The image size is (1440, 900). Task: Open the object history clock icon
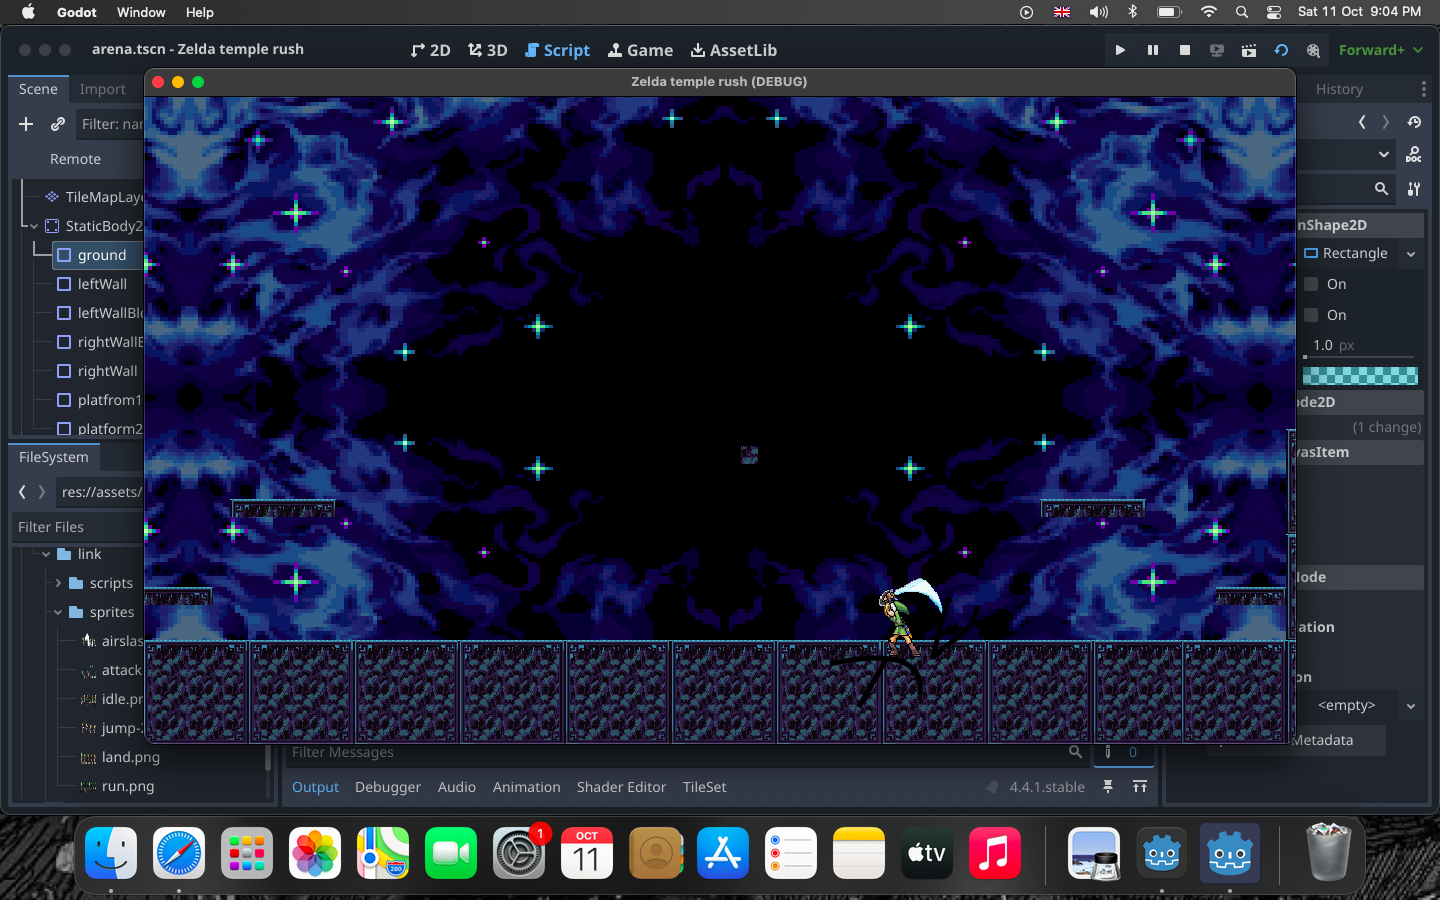click(x=1414, y=122)
